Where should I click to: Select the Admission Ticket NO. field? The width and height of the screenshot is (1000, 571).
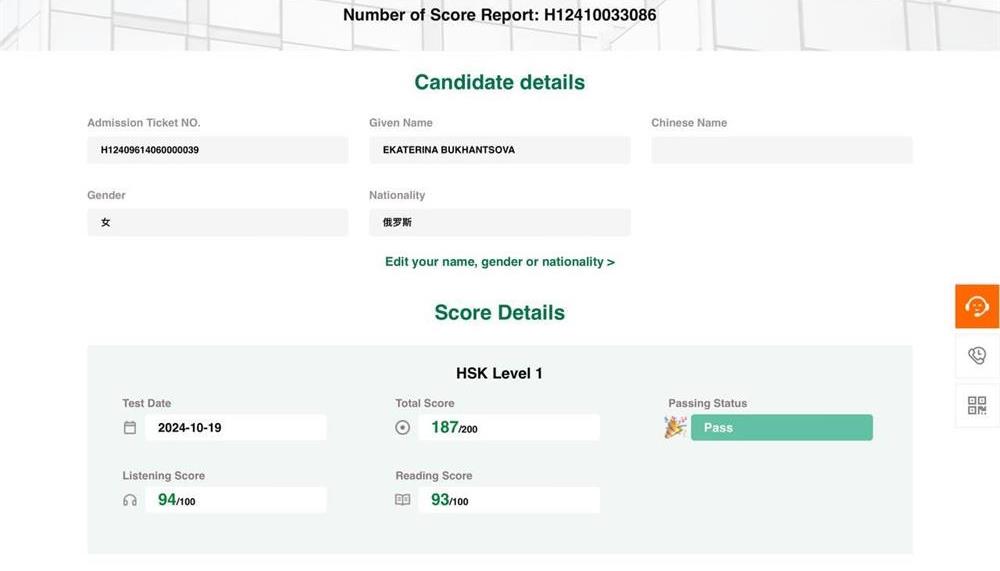tap(217, 150)
